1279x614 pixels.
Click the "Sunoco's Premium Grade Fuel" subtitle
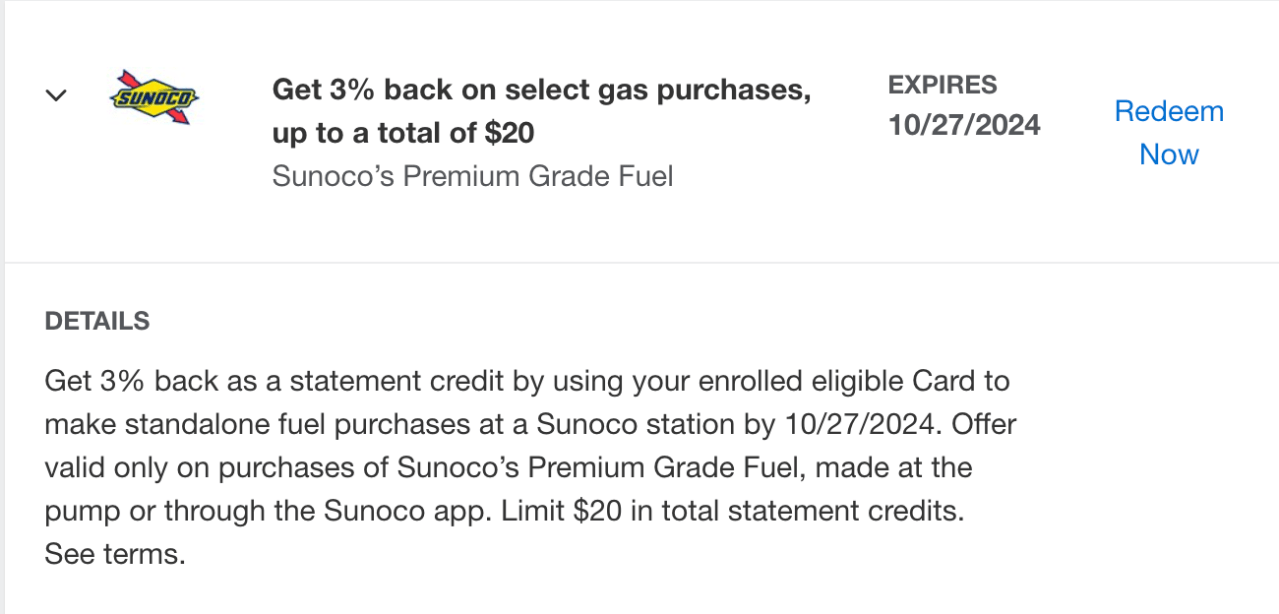pos(472,177)
